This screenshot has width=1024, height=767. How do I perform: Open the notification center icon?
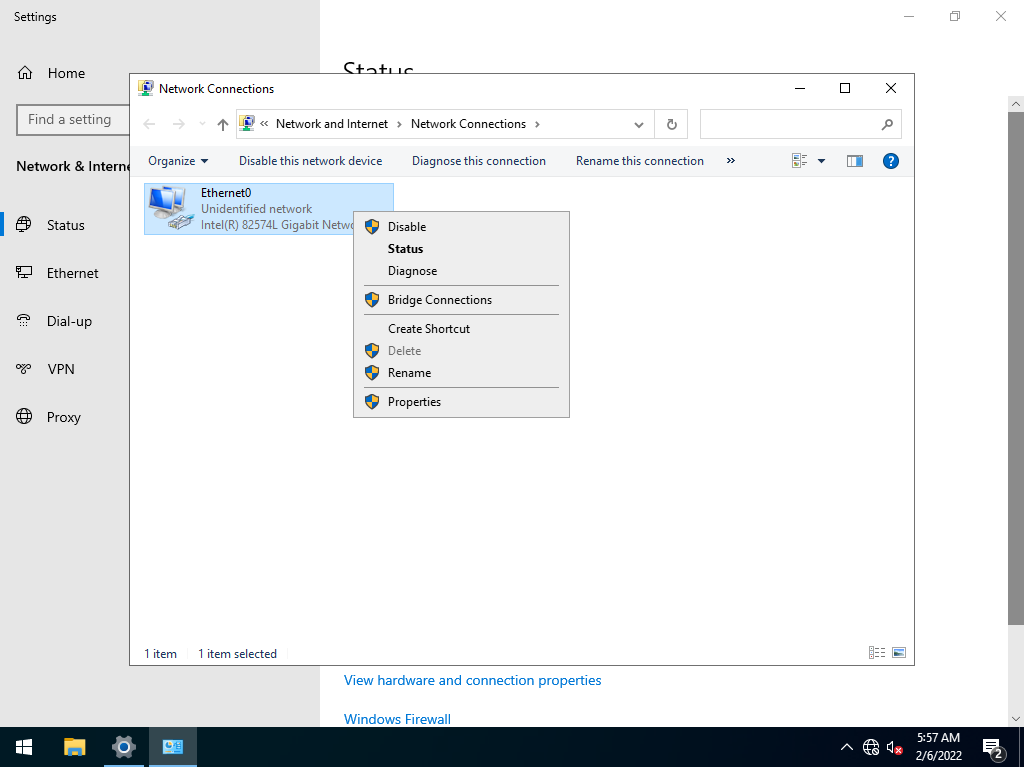click(x=993, y=747)
